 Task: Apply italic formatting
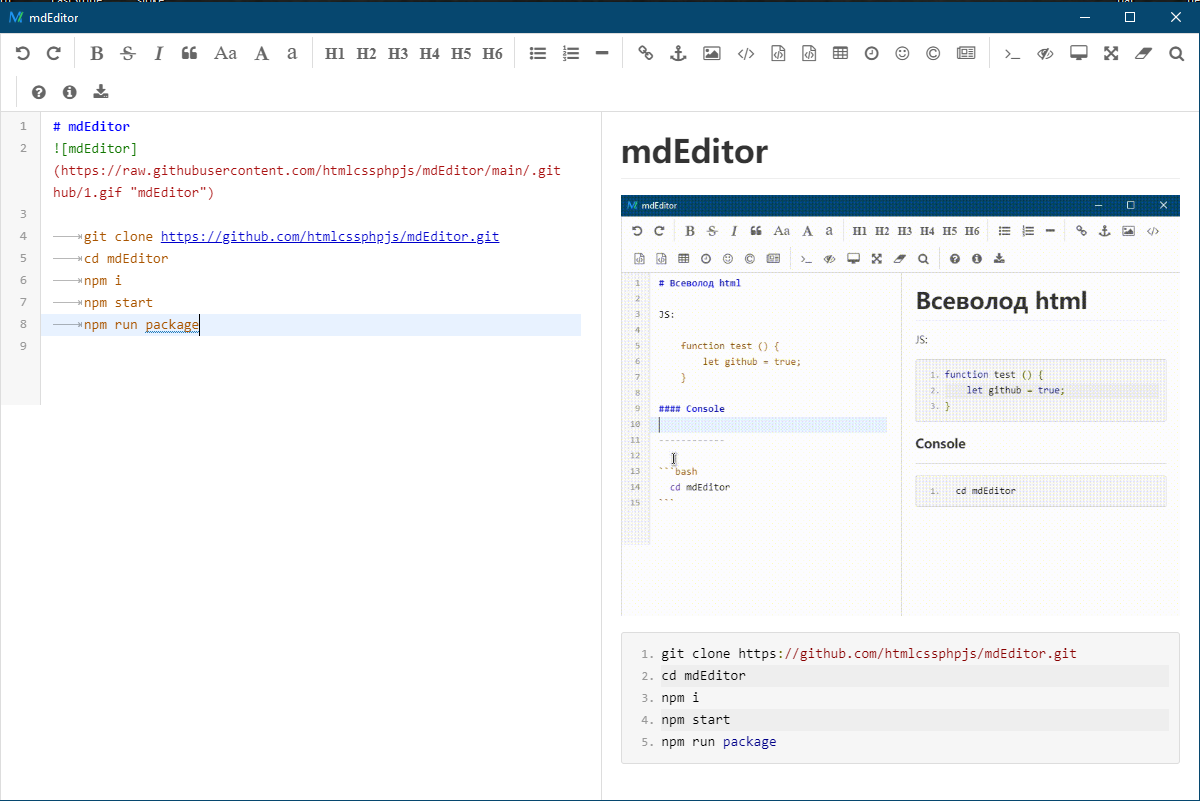coord(158,54)
